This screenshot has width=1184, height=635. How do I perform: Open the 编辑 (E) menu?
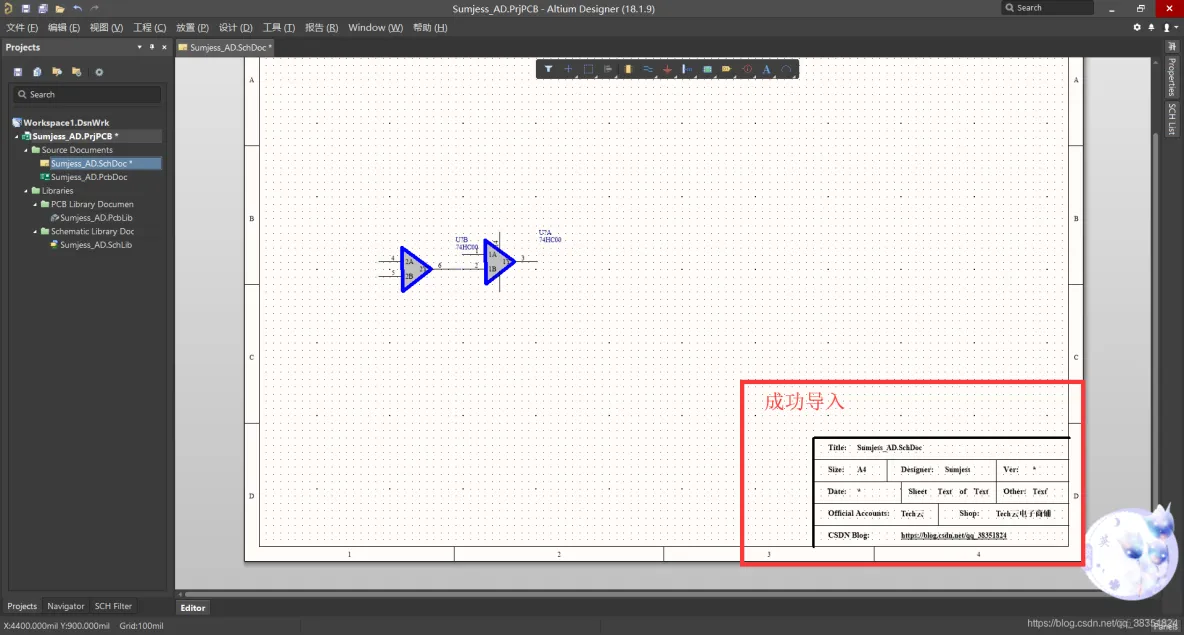click(63, 27)
